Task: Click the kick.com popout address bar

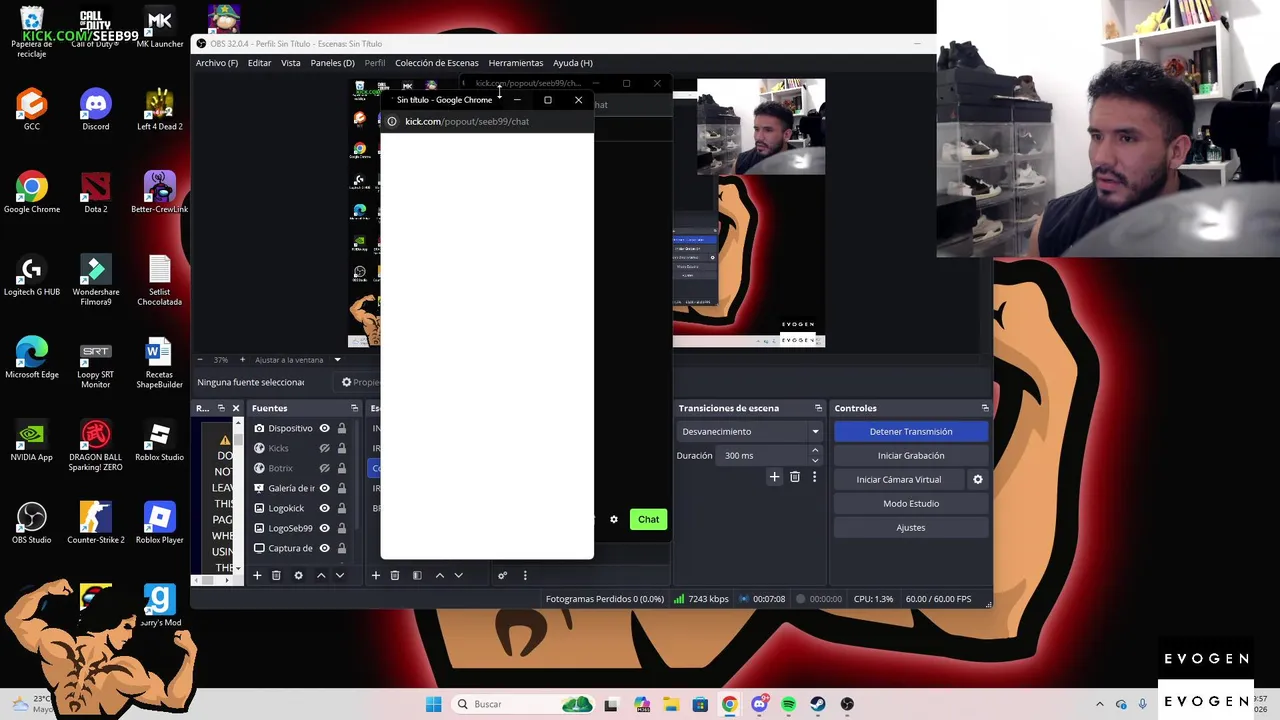Action: click(x=487, y=121)
